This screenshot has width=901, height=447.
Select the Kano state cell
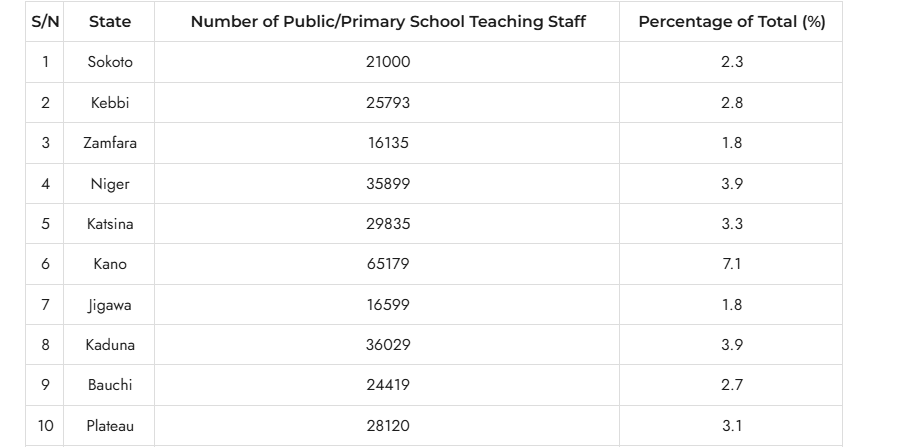tap(110, 264)
